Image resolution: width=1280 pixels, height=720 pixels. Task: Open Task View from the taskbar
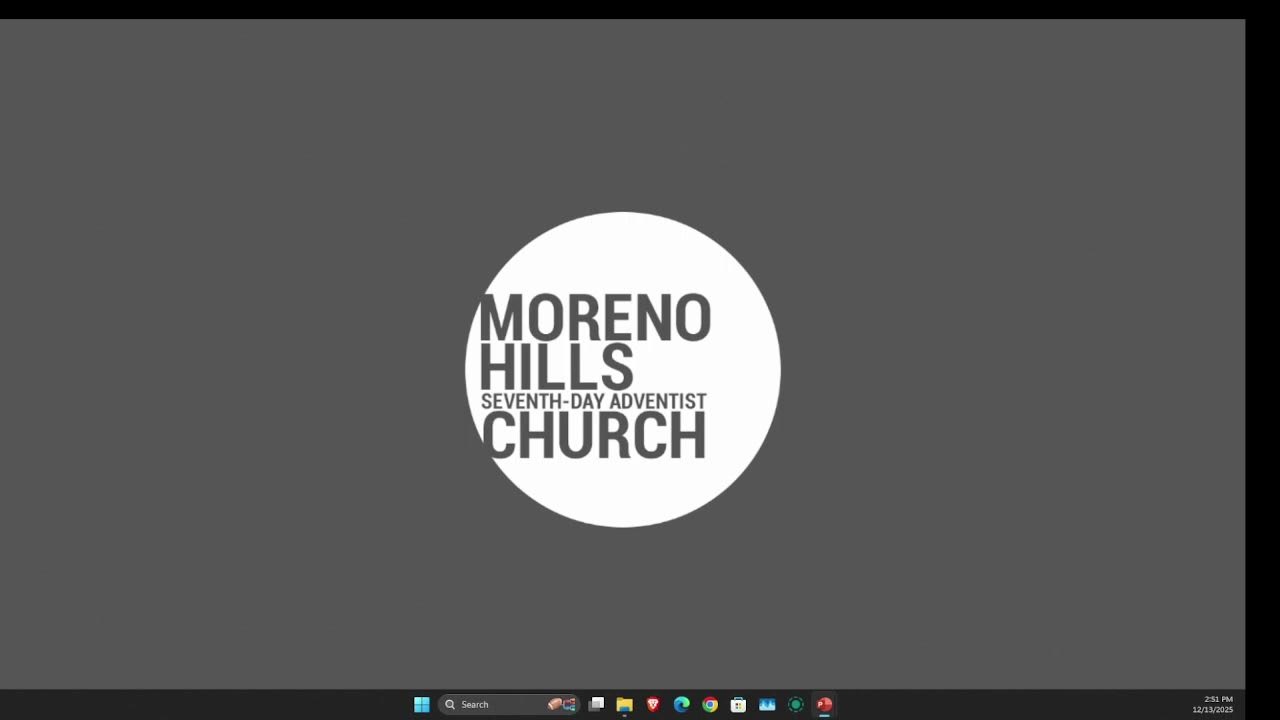pyautogui.click(x=597, y=705)
